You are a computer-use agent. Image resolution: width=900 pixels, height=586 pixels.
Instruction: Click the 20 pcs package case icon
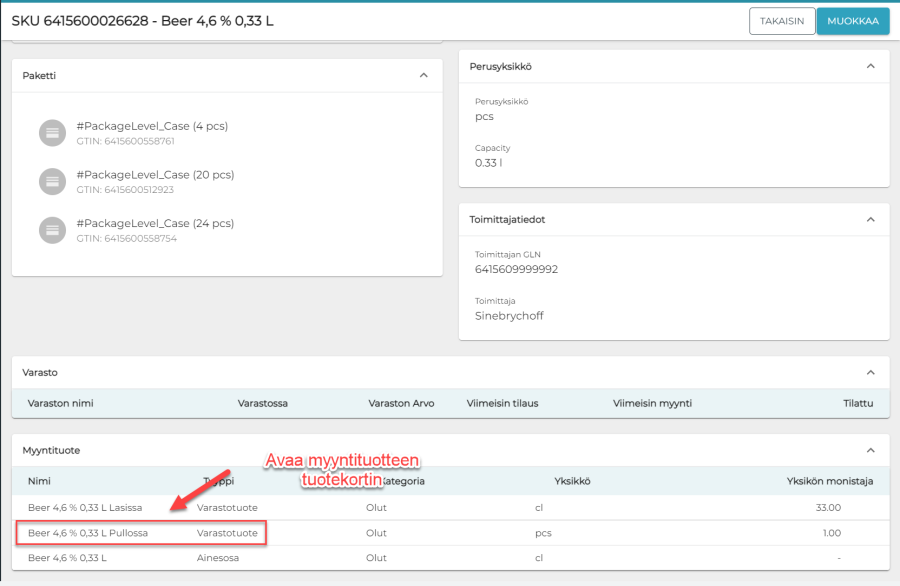(x=52, y=181)
